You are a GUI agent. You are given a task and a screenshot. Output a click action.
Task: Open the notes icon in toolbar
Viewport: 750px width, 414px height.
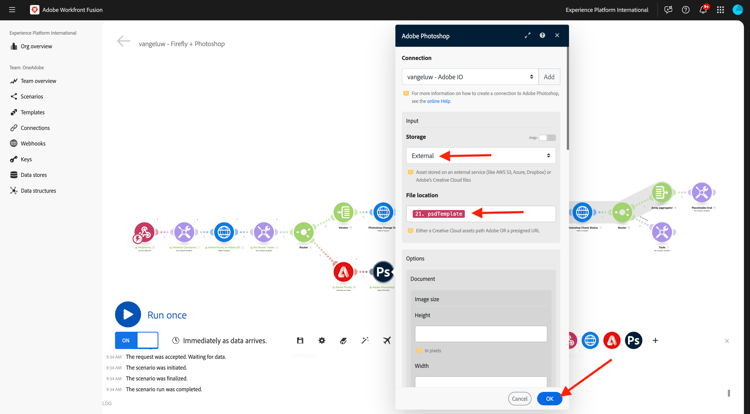point(343,340)
